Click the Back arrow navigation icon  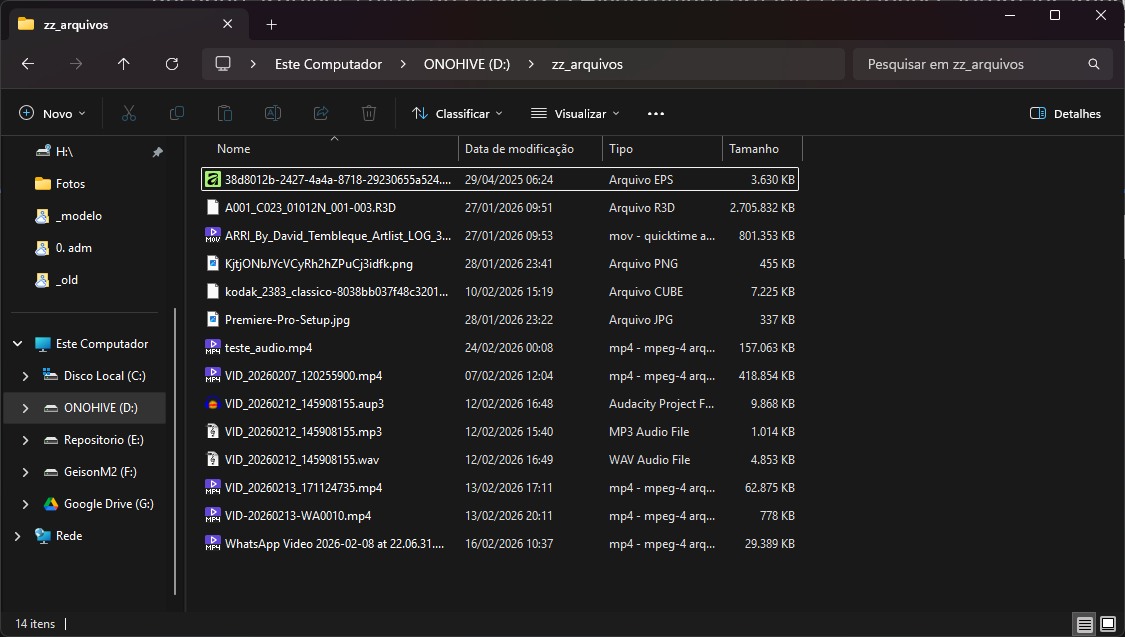pos(28,64)
